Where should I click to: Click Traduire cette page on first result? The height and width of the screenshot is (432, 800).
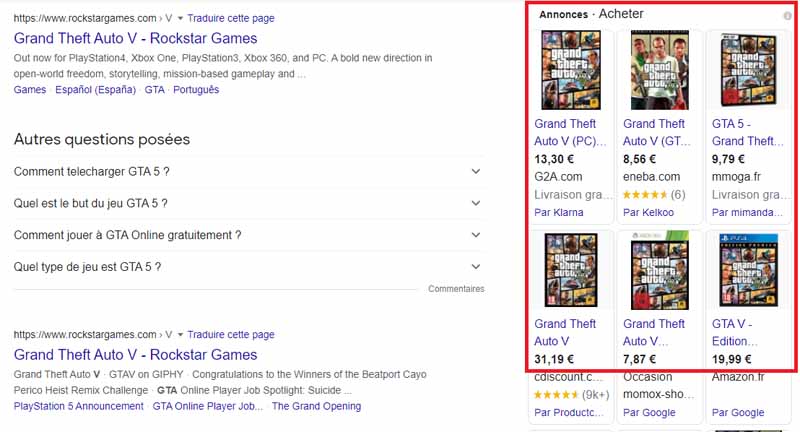(231, 18)
